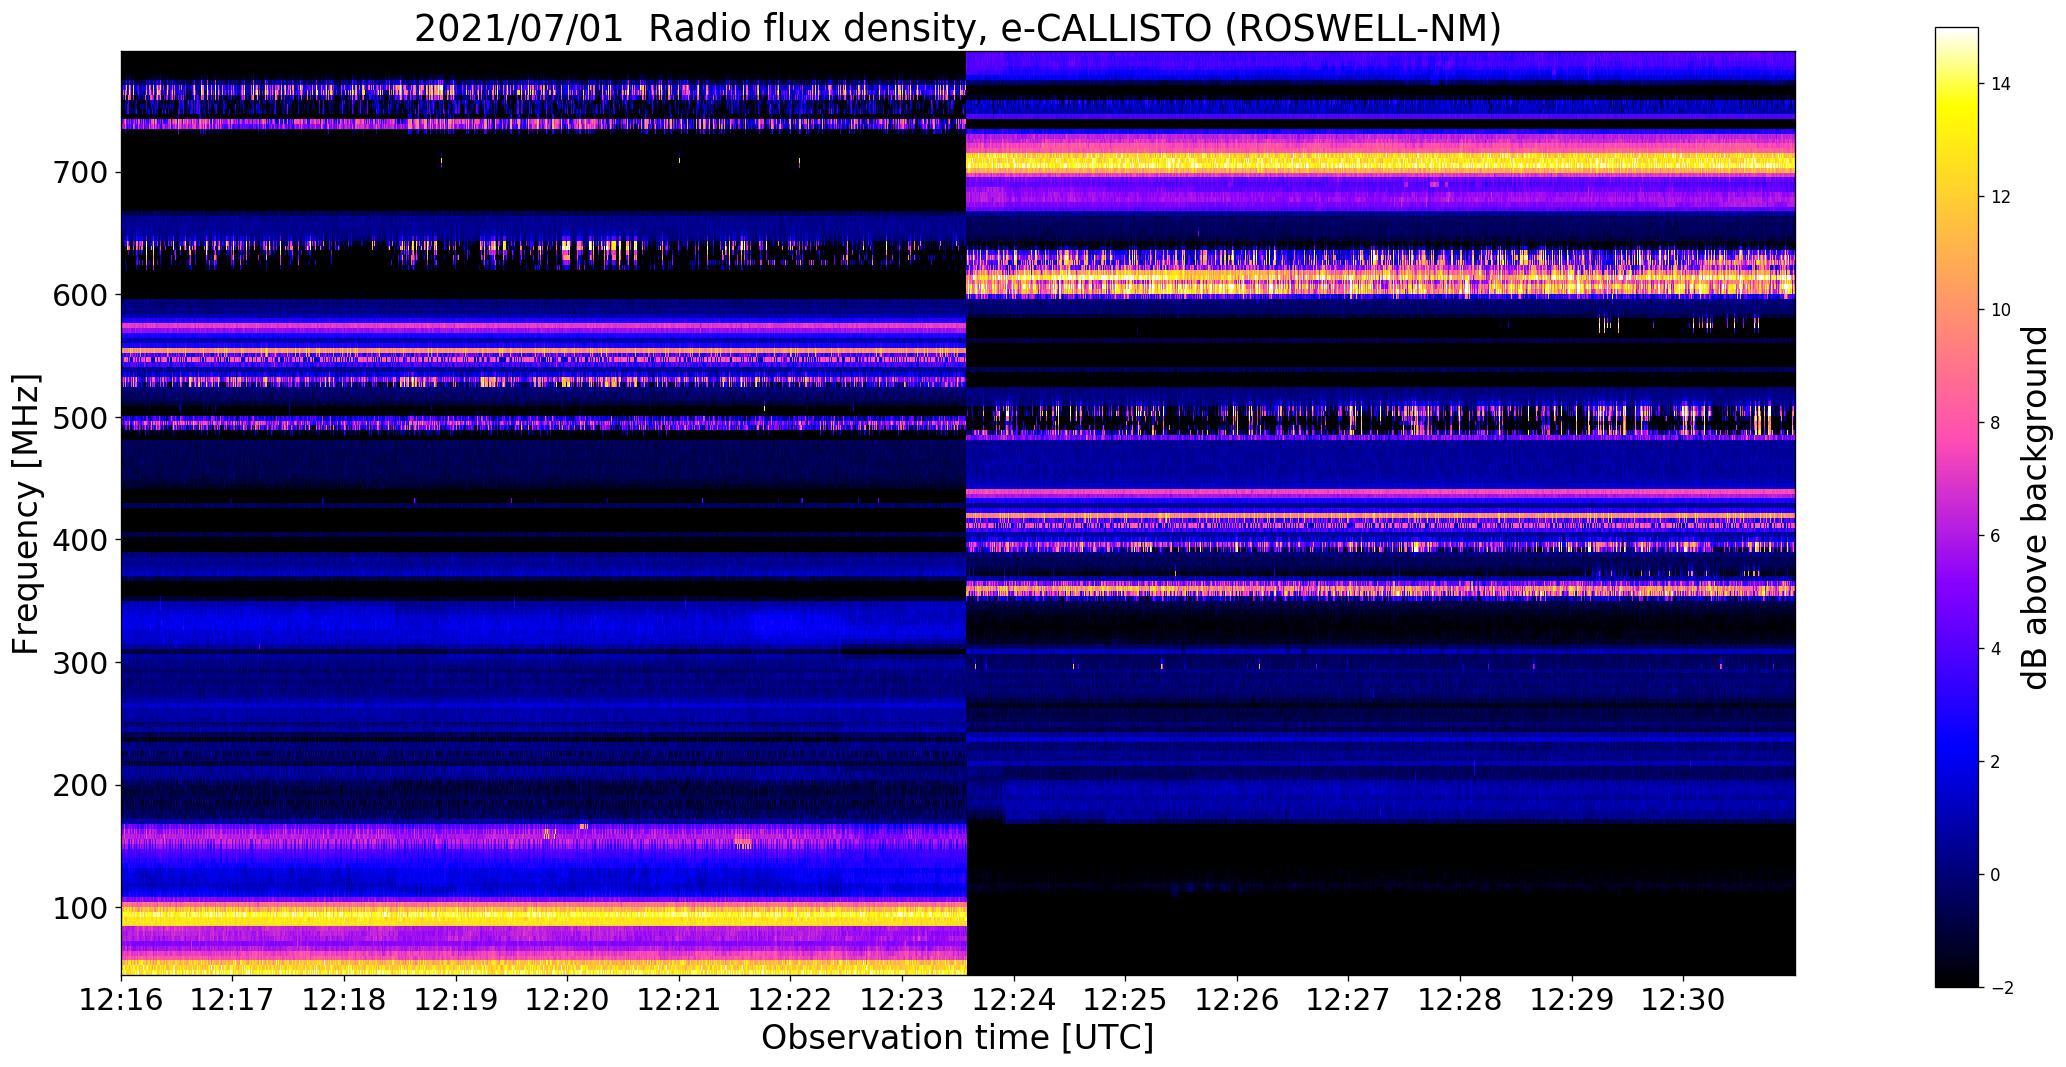Click the colorbar tick label 14
The height and width of the screenshot is (1067, 2066).
point(2001,84)
